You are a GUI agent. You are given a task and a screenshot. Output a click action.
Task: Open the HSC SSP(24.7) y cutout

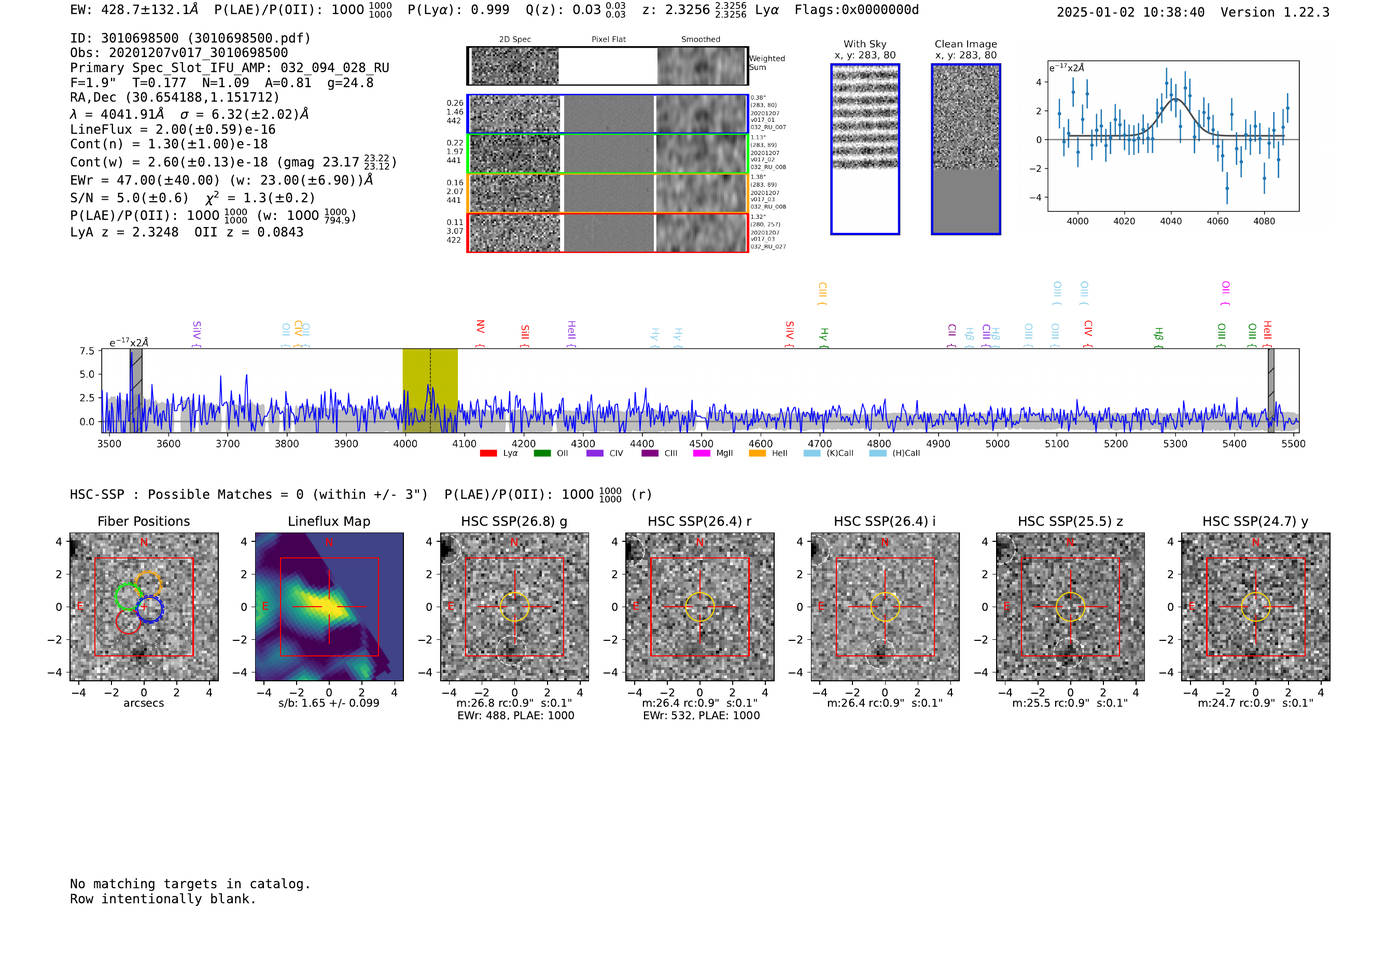[1256, 607]
